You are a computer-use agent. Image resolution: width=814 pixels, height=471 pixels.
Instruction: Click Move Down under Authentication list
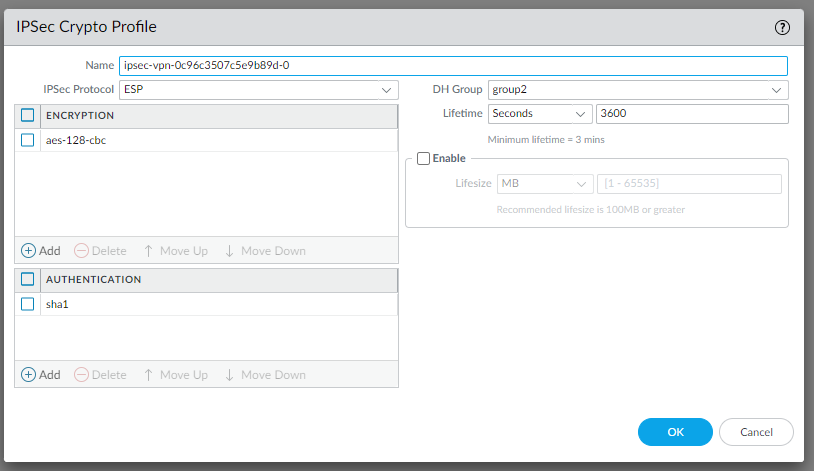(x=264, y=375)
